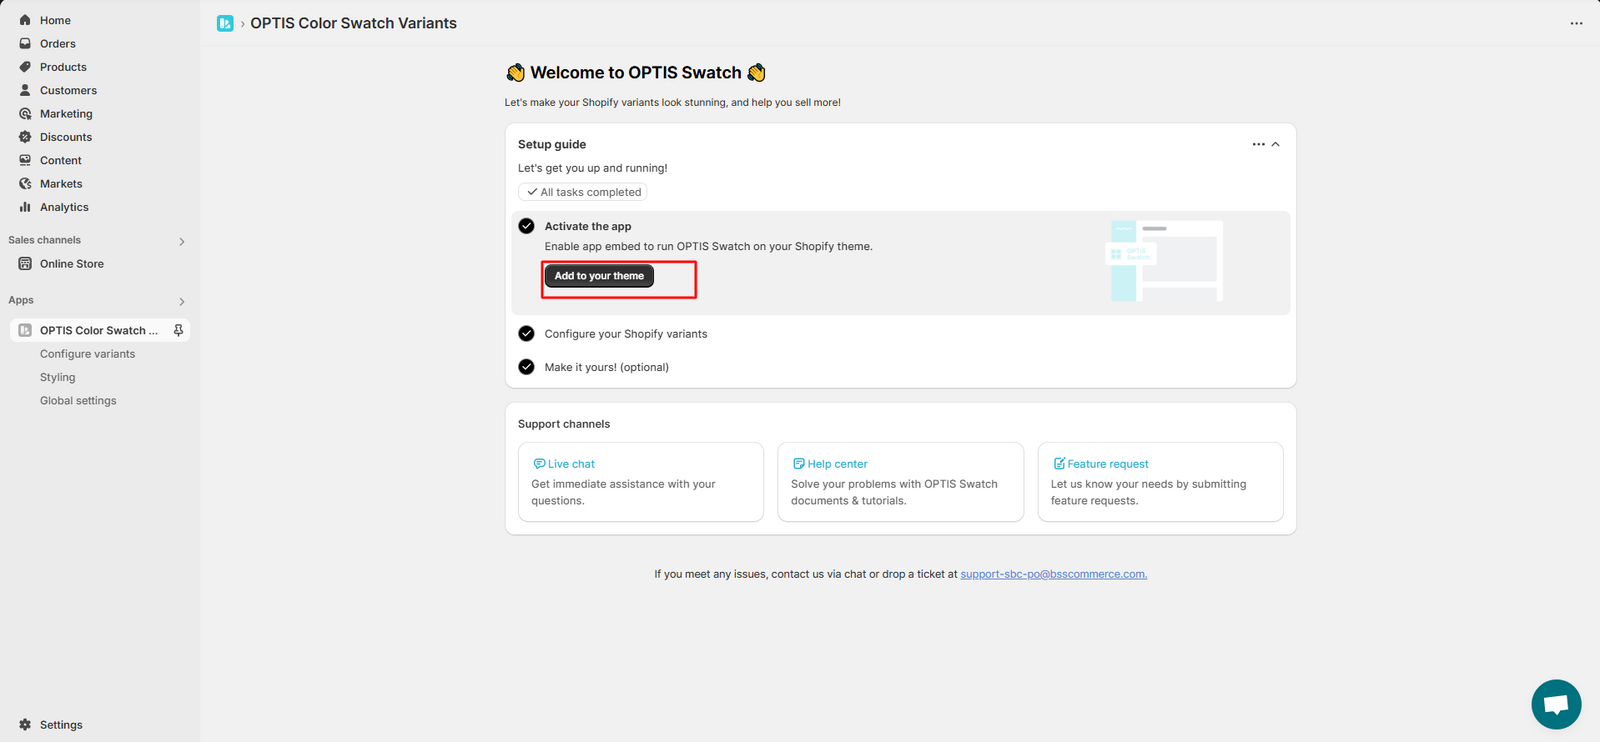Image resolution: width=1600 pixels, height=742 pixels.
Task: Click the Products tag icon
Action: coord(25,67)
